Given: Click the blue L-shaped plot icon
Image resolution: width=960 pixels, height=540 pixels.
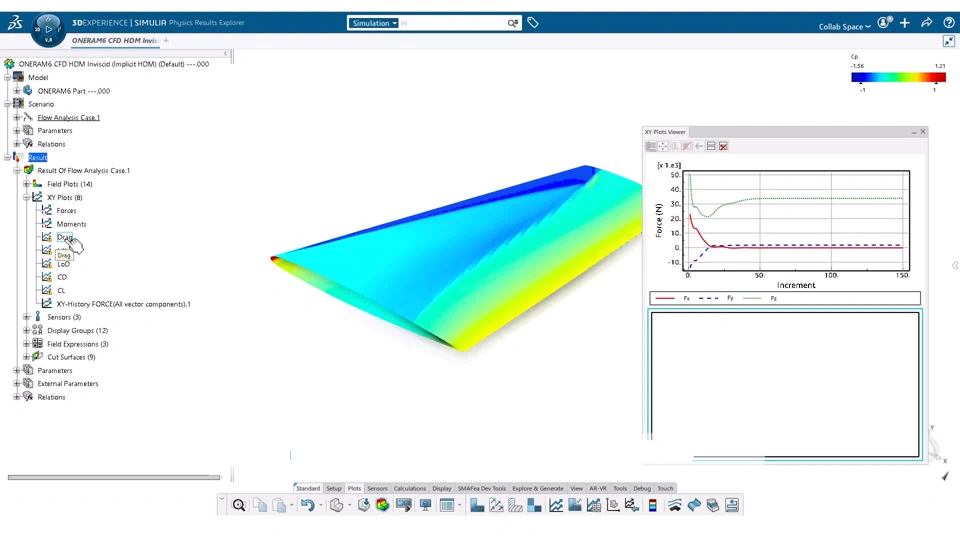Looking at the screenshot, I should point(477,505).
